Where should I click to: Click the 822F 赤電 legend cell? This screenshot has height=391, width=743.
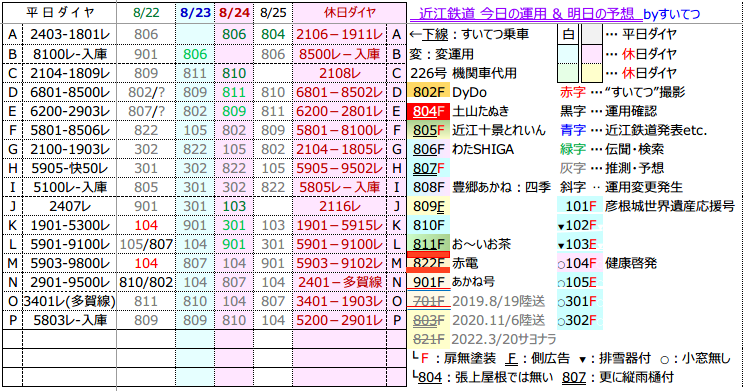tap(428, 263)
